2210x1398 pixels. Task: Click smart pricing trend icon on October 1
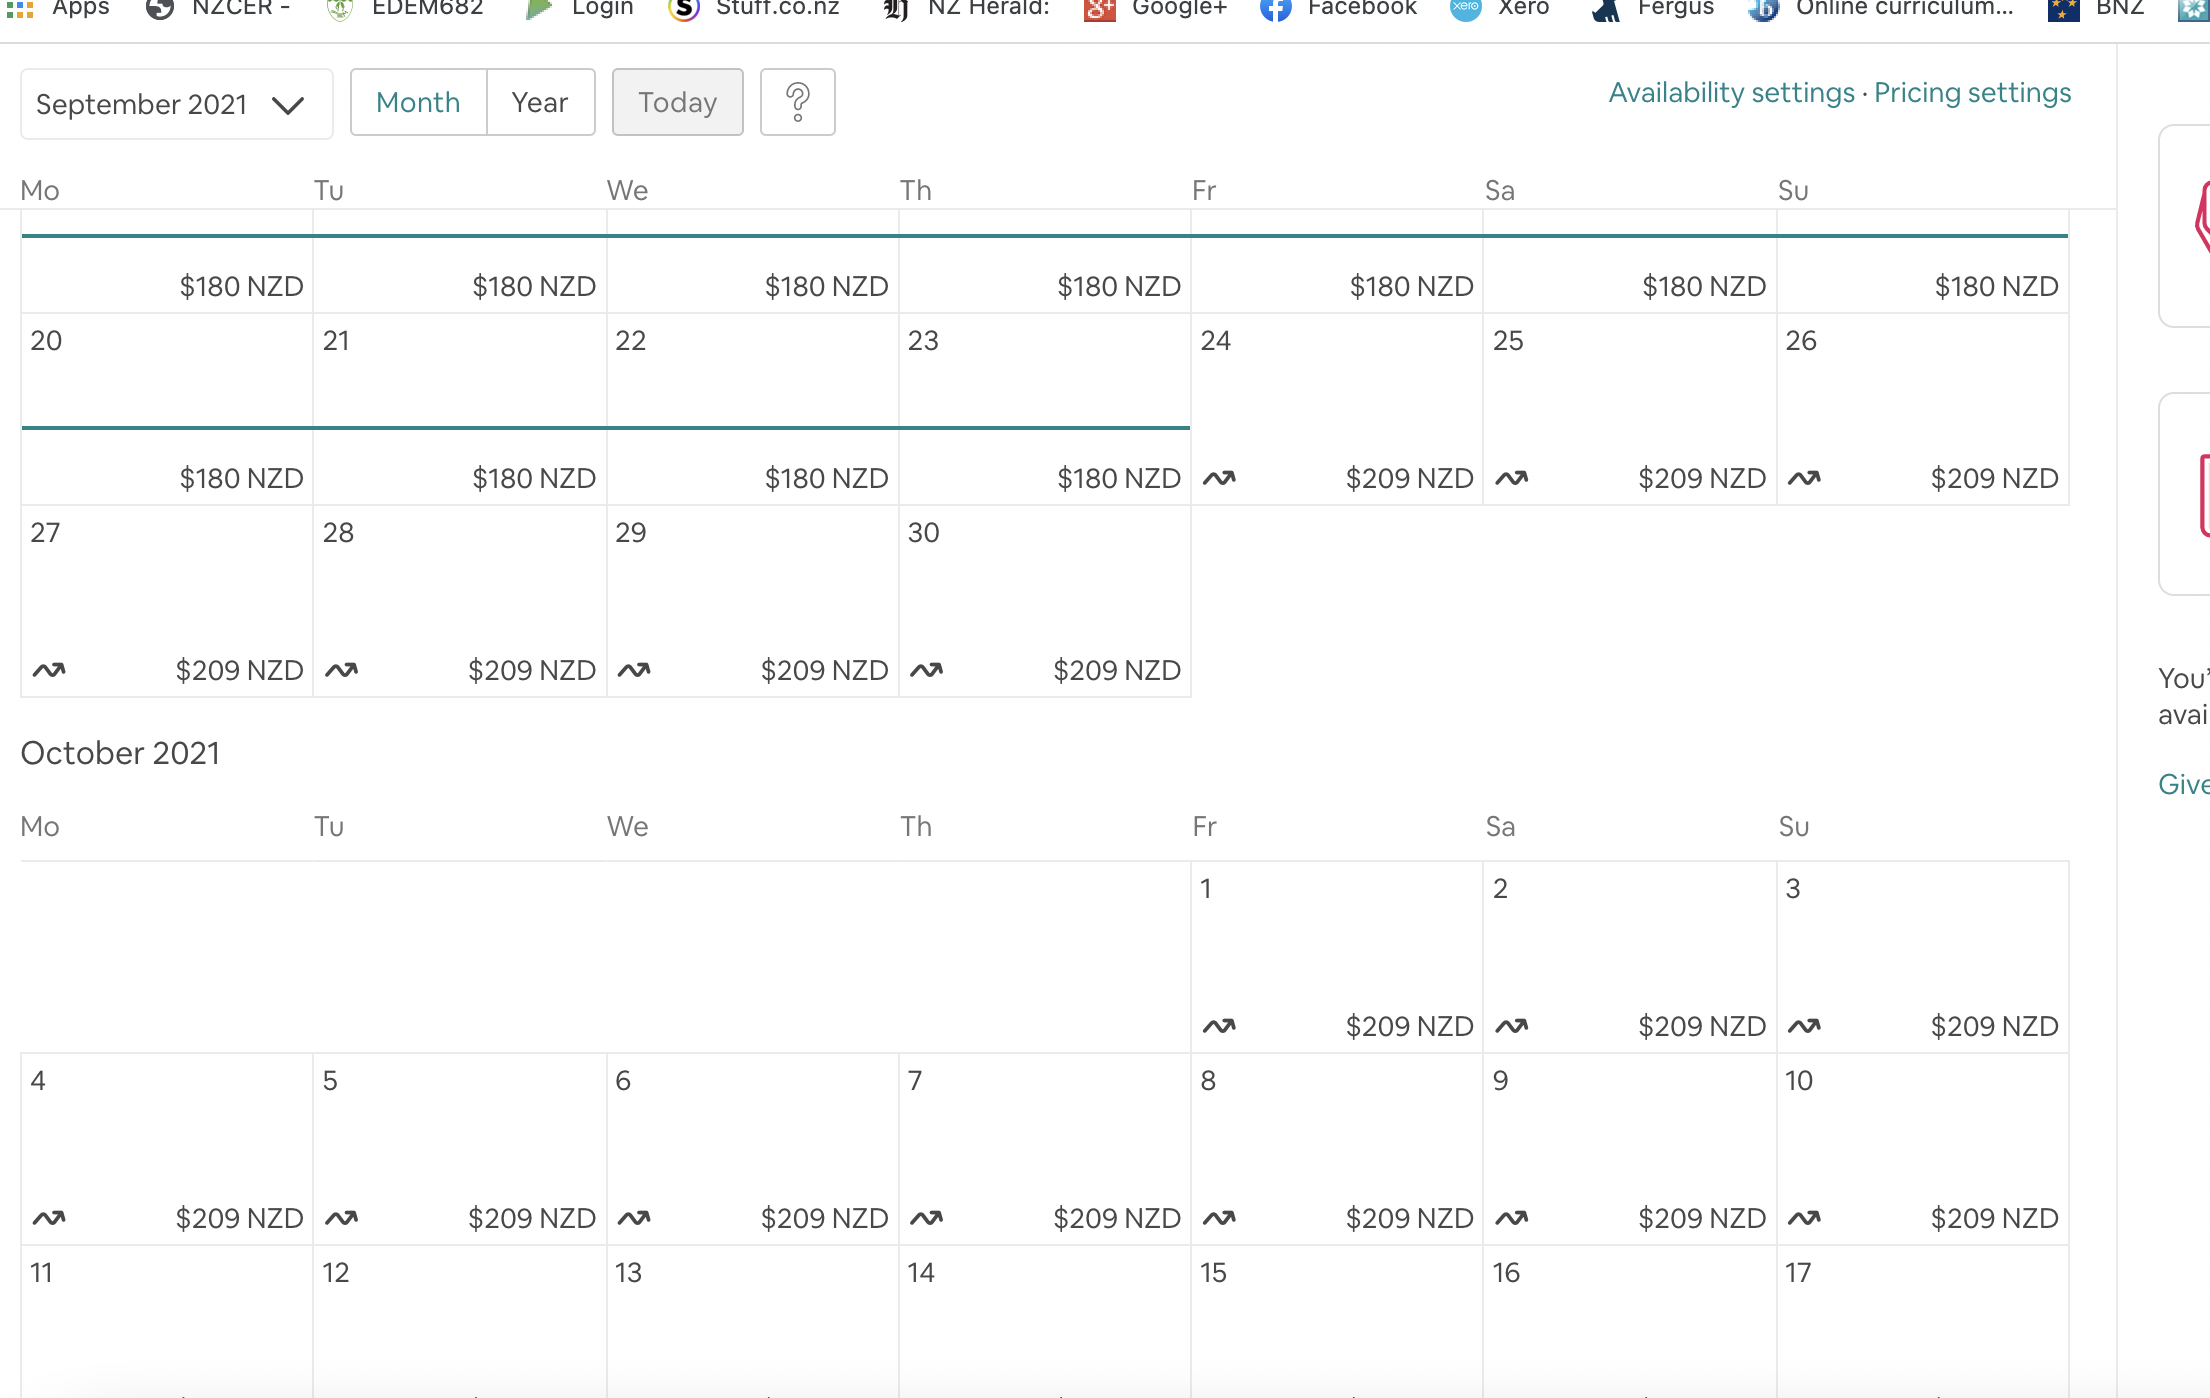tap(1219, 1026)
